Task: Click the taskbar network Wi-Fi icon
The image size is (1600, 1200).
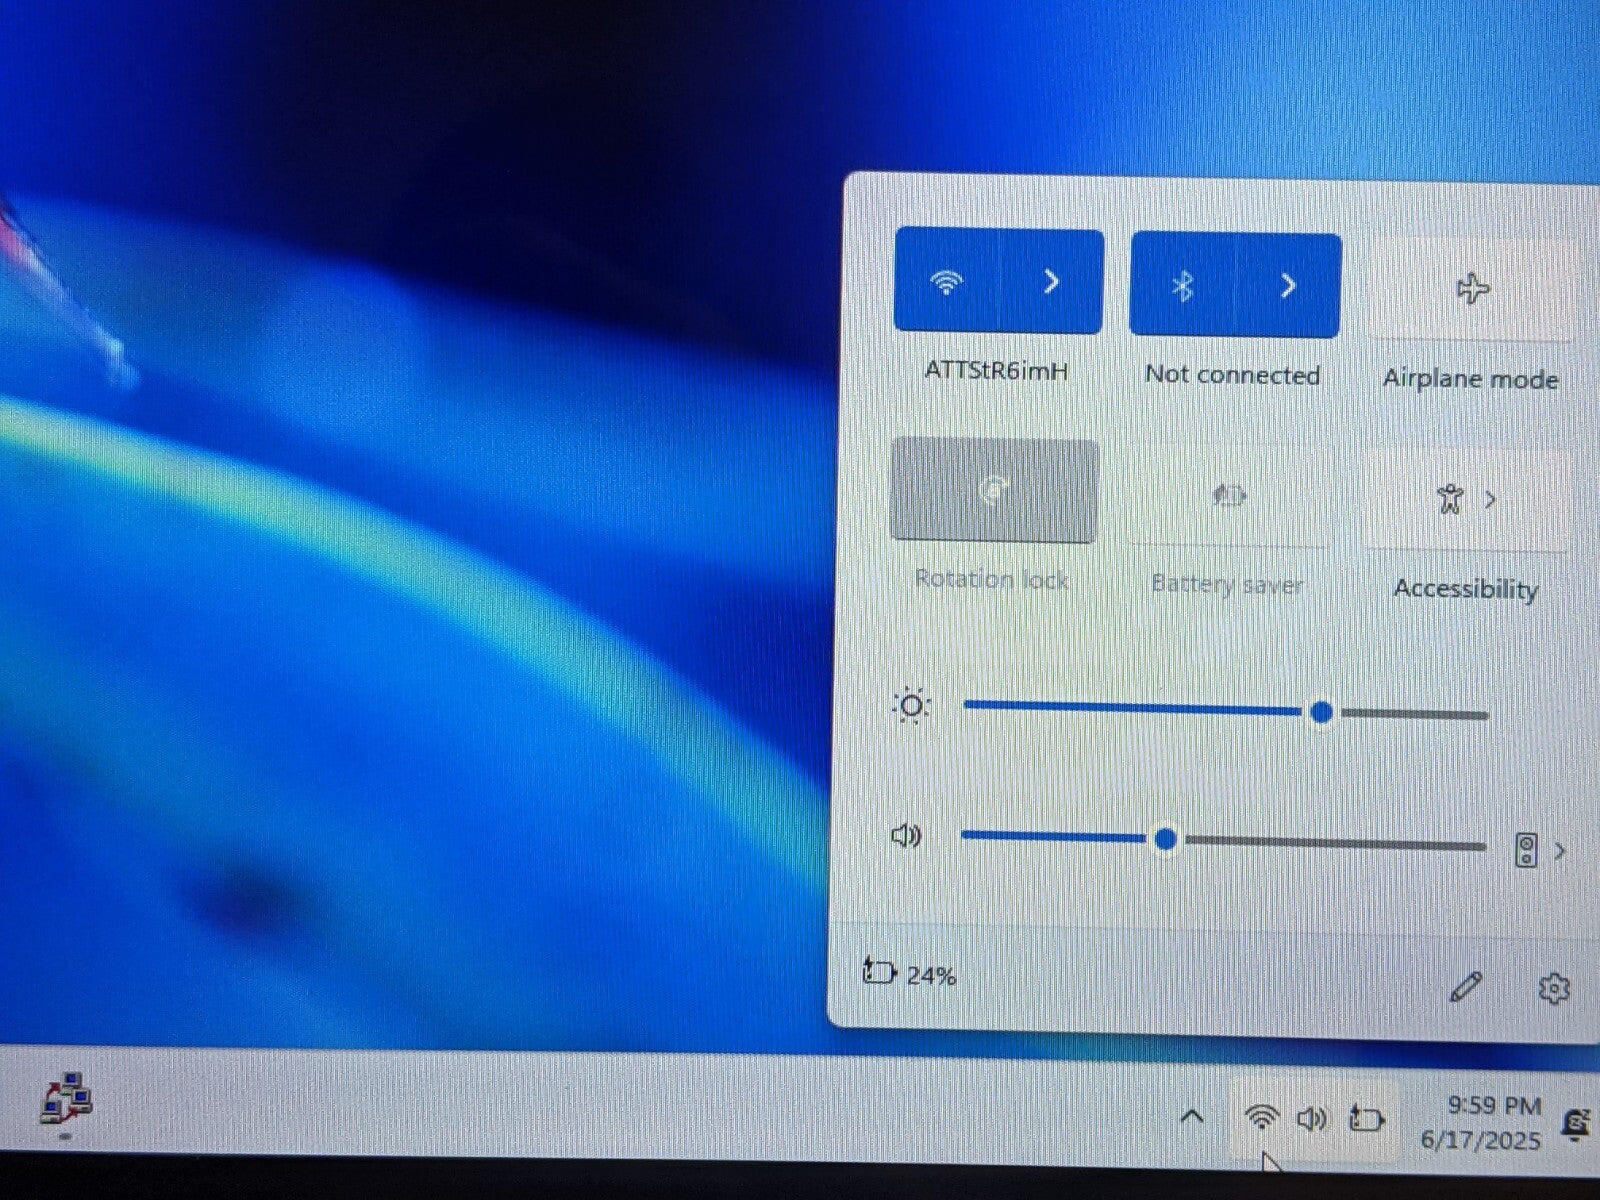Action: coord(1262,1116)
